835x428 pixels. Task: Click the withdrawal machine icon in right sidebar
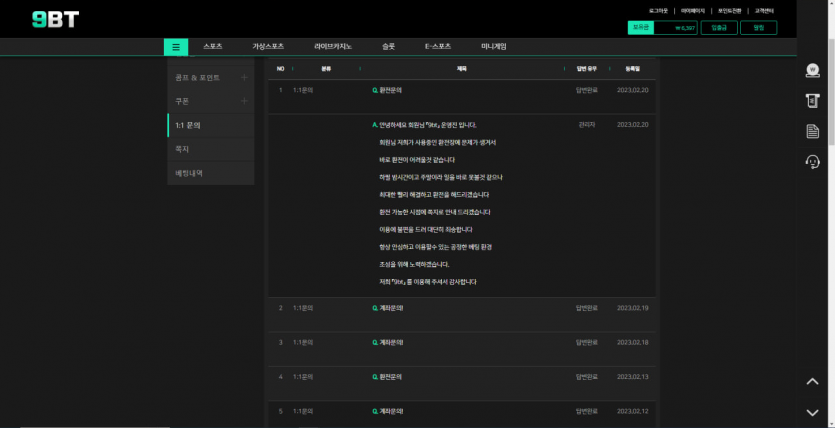point(812,100)
